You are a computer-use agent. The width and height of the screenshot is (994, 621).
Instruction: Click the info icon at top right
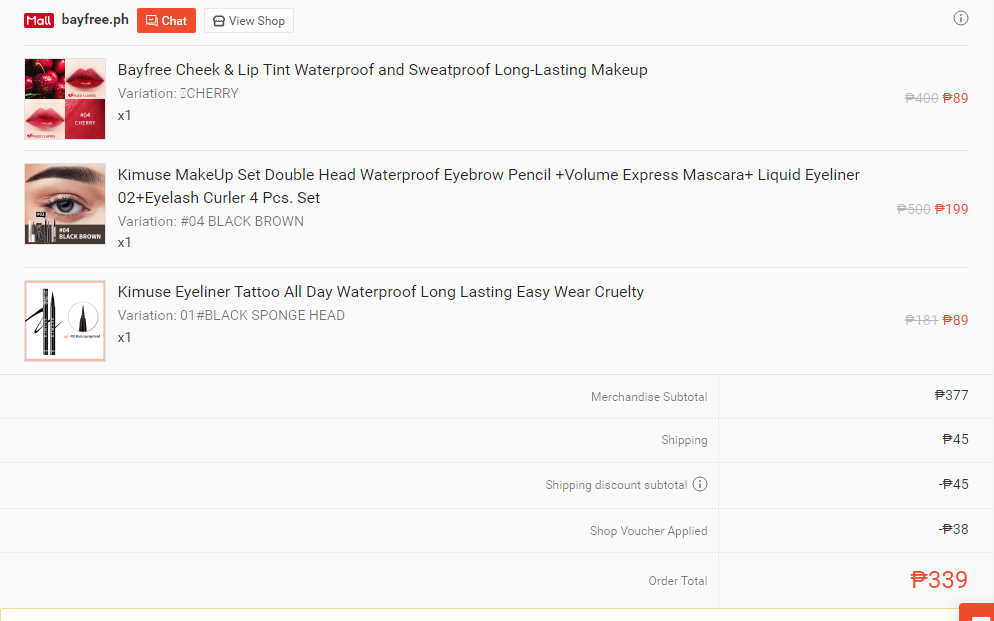[x=960, y=18]
